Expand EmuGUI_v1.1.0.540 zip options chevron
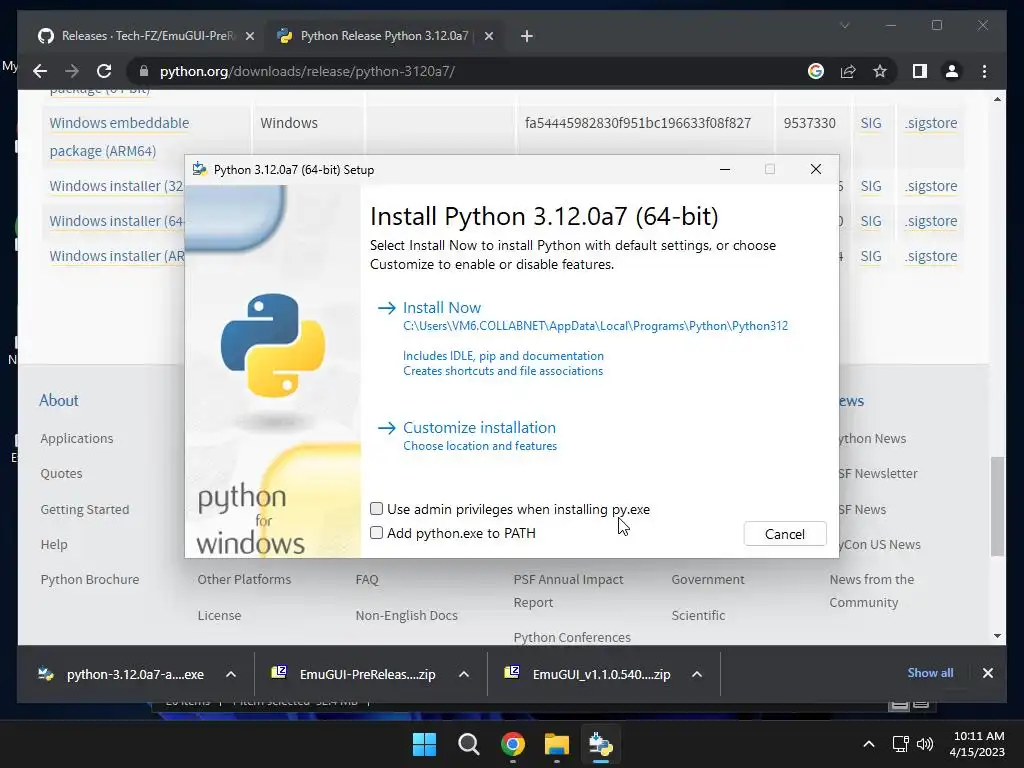The height and width of the screenshot is (768, 1024). (x=697, y=674)
